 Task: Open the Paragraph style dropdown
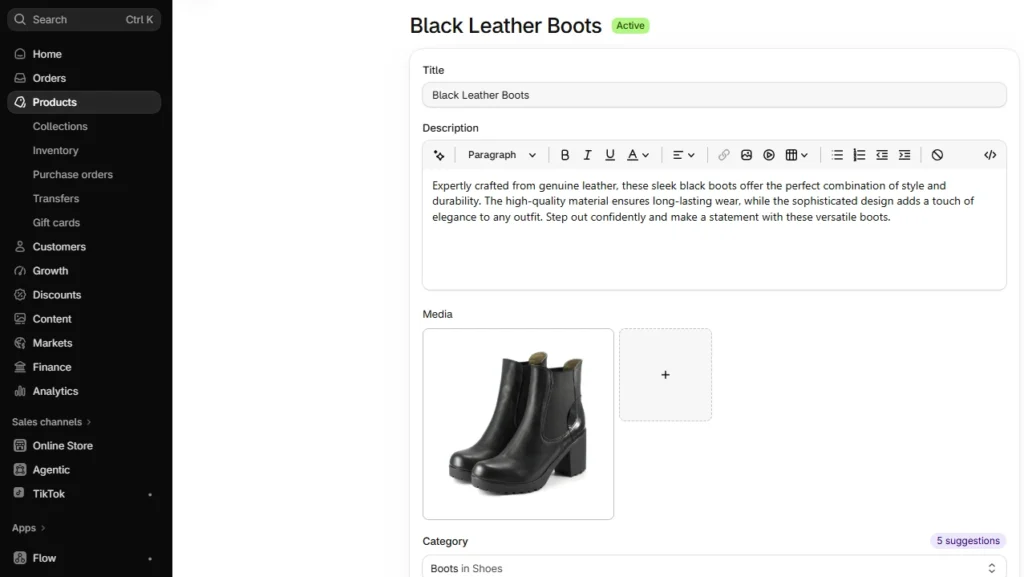coord(502,155)
